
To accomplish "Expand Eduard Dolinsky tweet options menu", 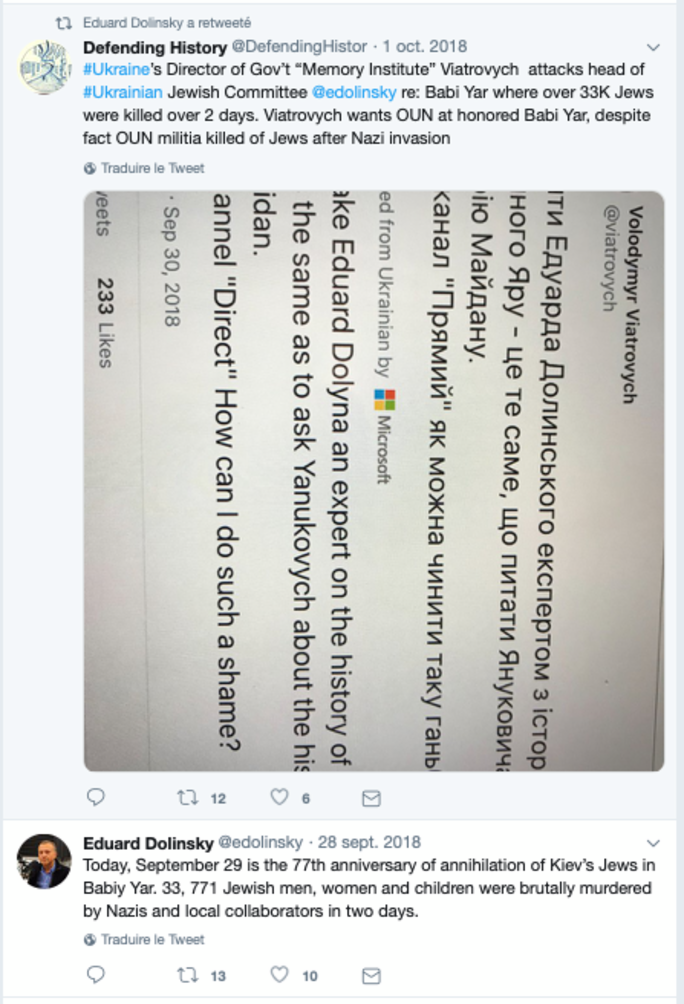I will coord(654,843).
